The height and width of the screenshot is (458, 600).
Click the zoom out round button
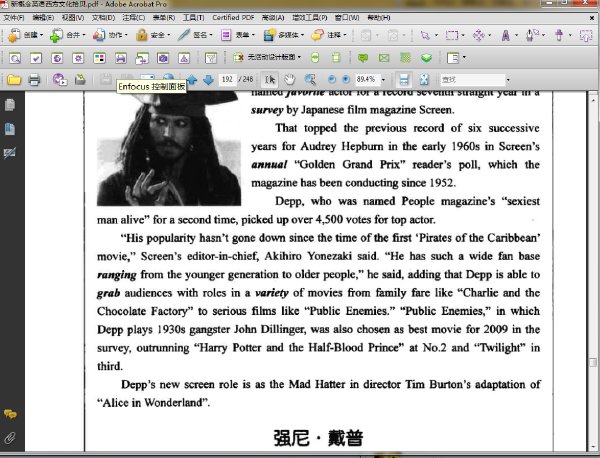(332, 79)
